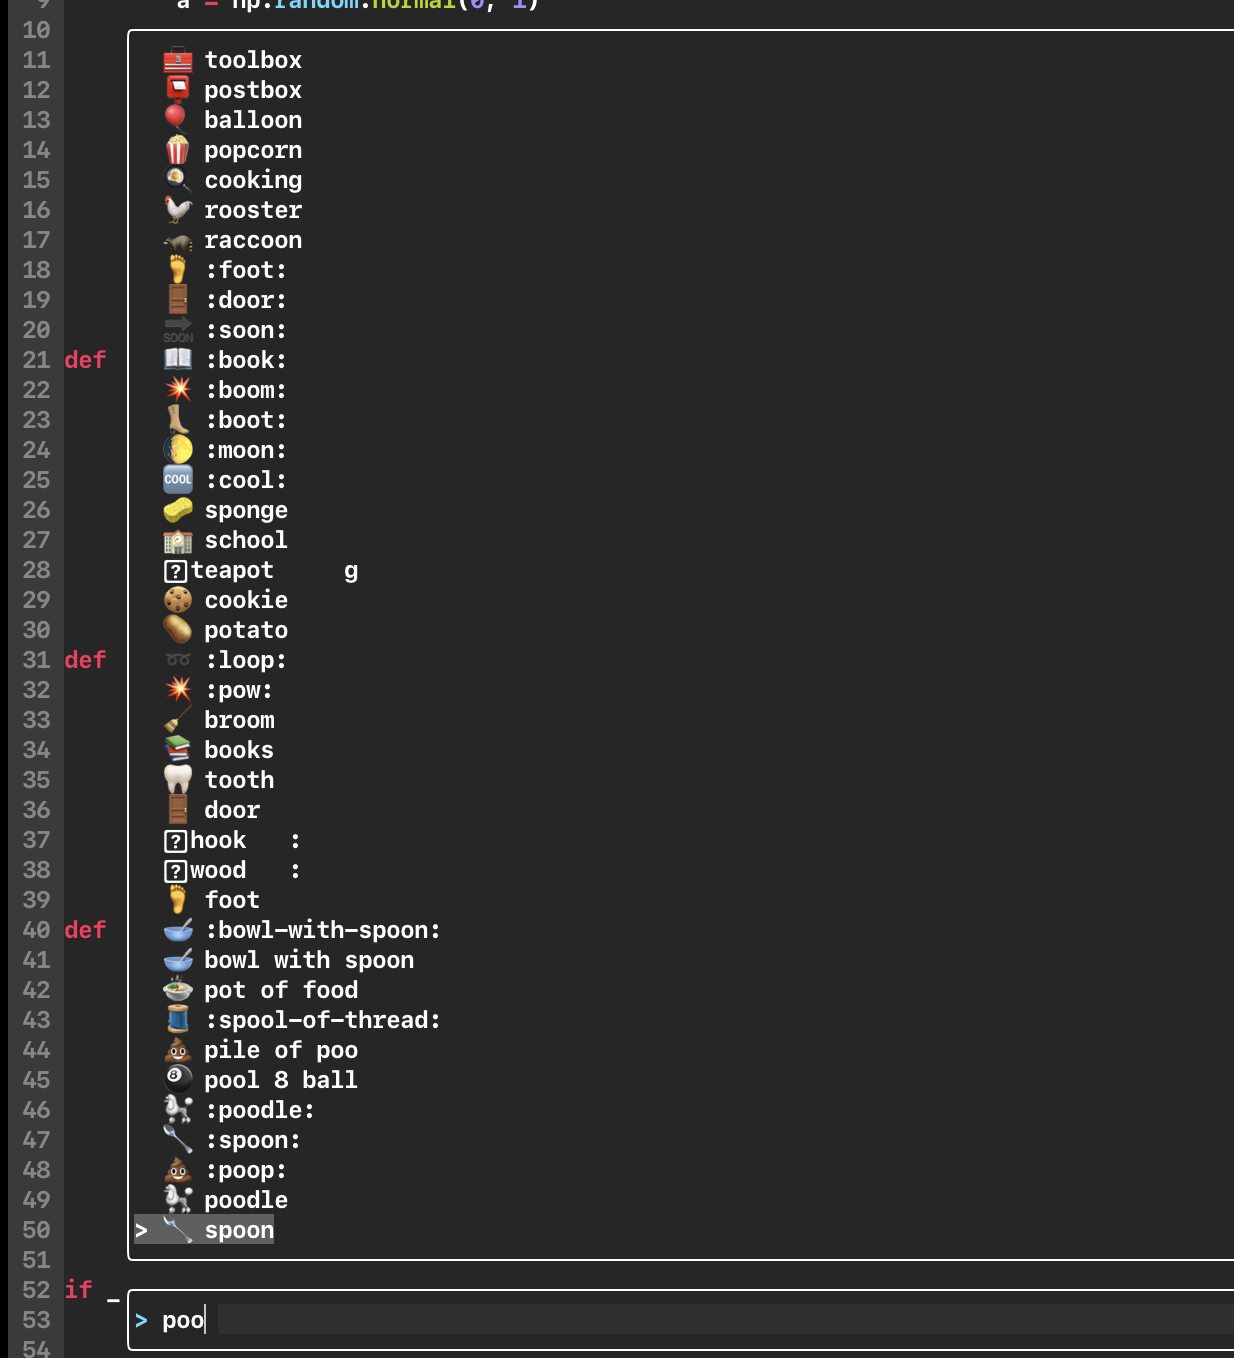The height and width of the screenshot is (1358, 1234).
Task: Click the moon emoji icon
Action: [x=178, y=450]
